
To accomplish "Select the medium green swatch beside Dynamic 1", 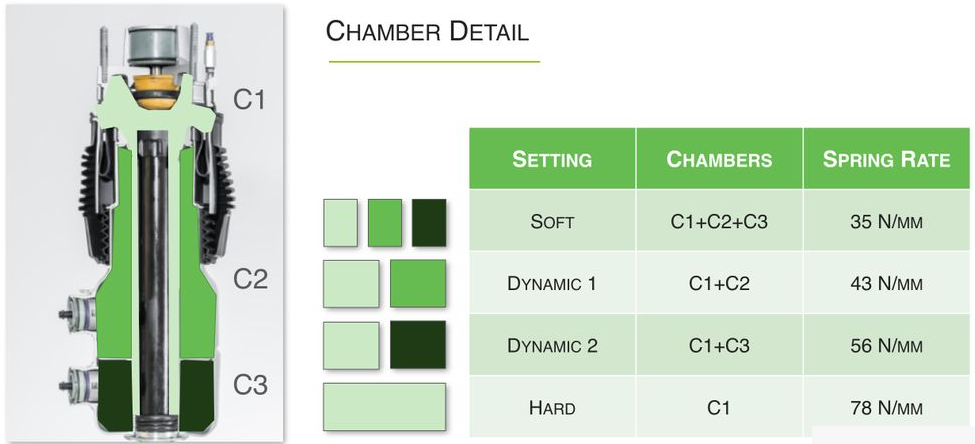I will click(418, 284).
